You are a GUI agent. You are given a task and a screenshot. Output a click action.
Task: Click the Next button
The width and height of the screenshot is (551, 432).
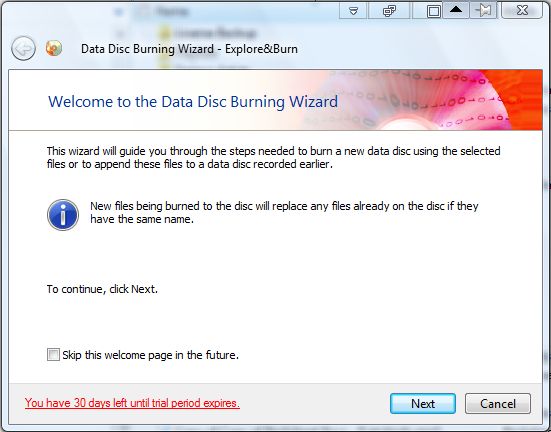423,404
